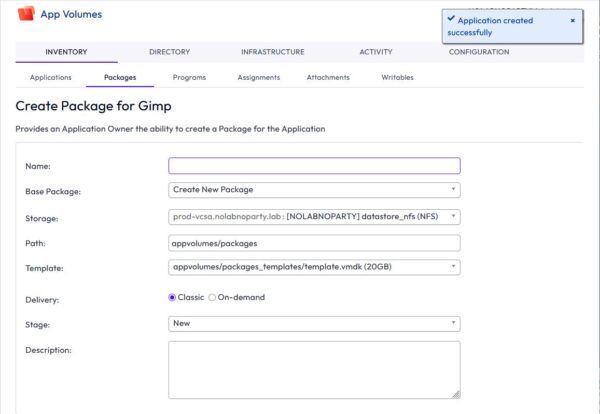Switch to the Attachments sub-tab
The image size is (600, 414).
(328, 77)
